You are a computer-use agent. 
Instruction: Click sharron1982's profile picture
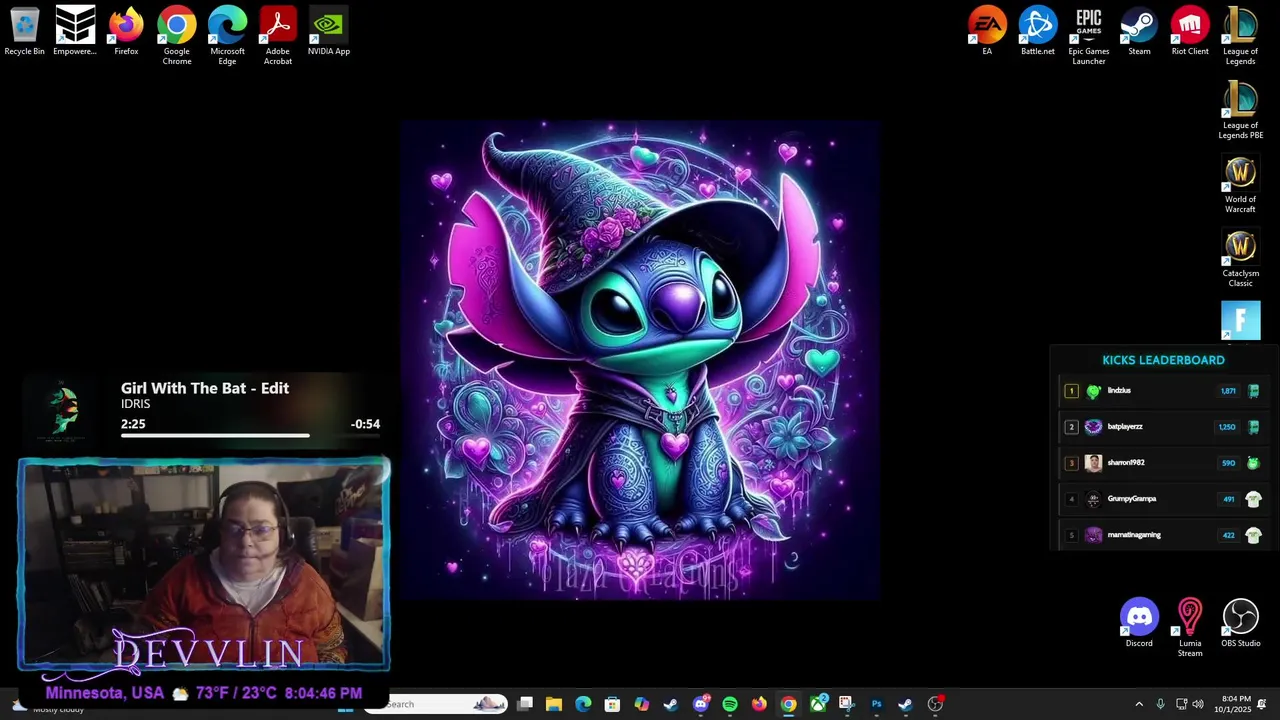[x=1093, y=463]
